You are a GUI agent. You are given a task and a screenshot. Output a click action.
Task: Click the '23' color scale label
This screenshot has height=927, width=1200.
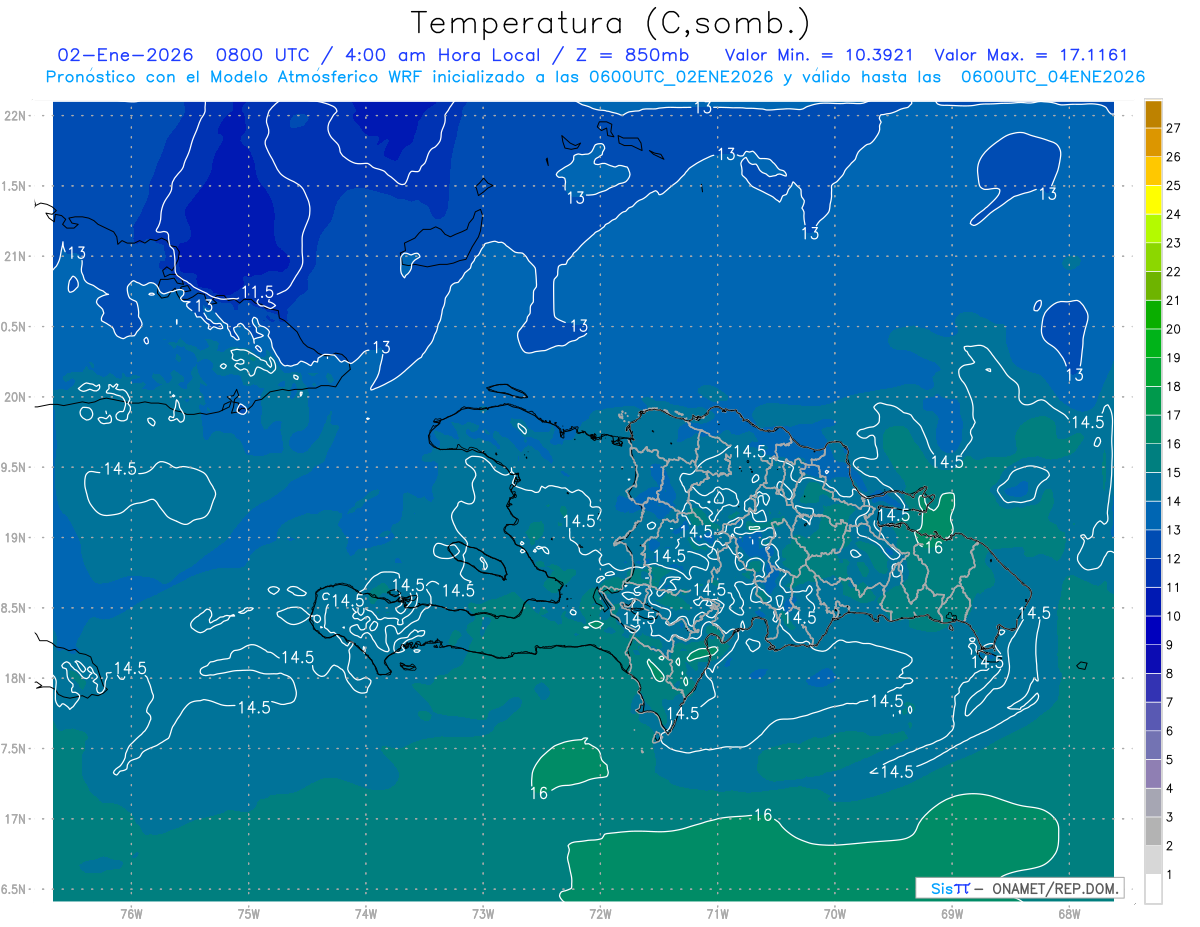pyautogui.click(x=1174, y=243)
